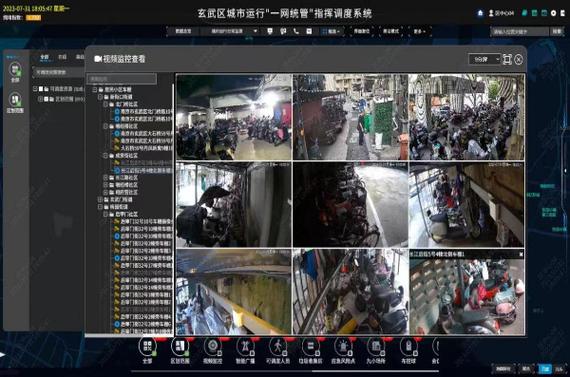Screen dimensions: 570x377
Task: Click the white round settings icon in the header
Action: [553, 13]
